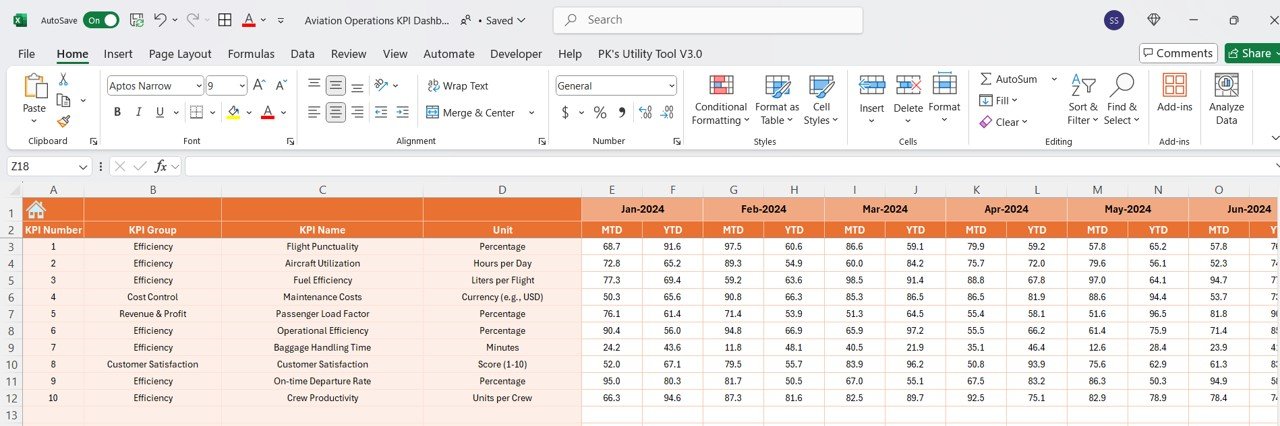Pick the yellow Fill Color swatch
The width and height of the screenshot is (1280, 426).
233,112
